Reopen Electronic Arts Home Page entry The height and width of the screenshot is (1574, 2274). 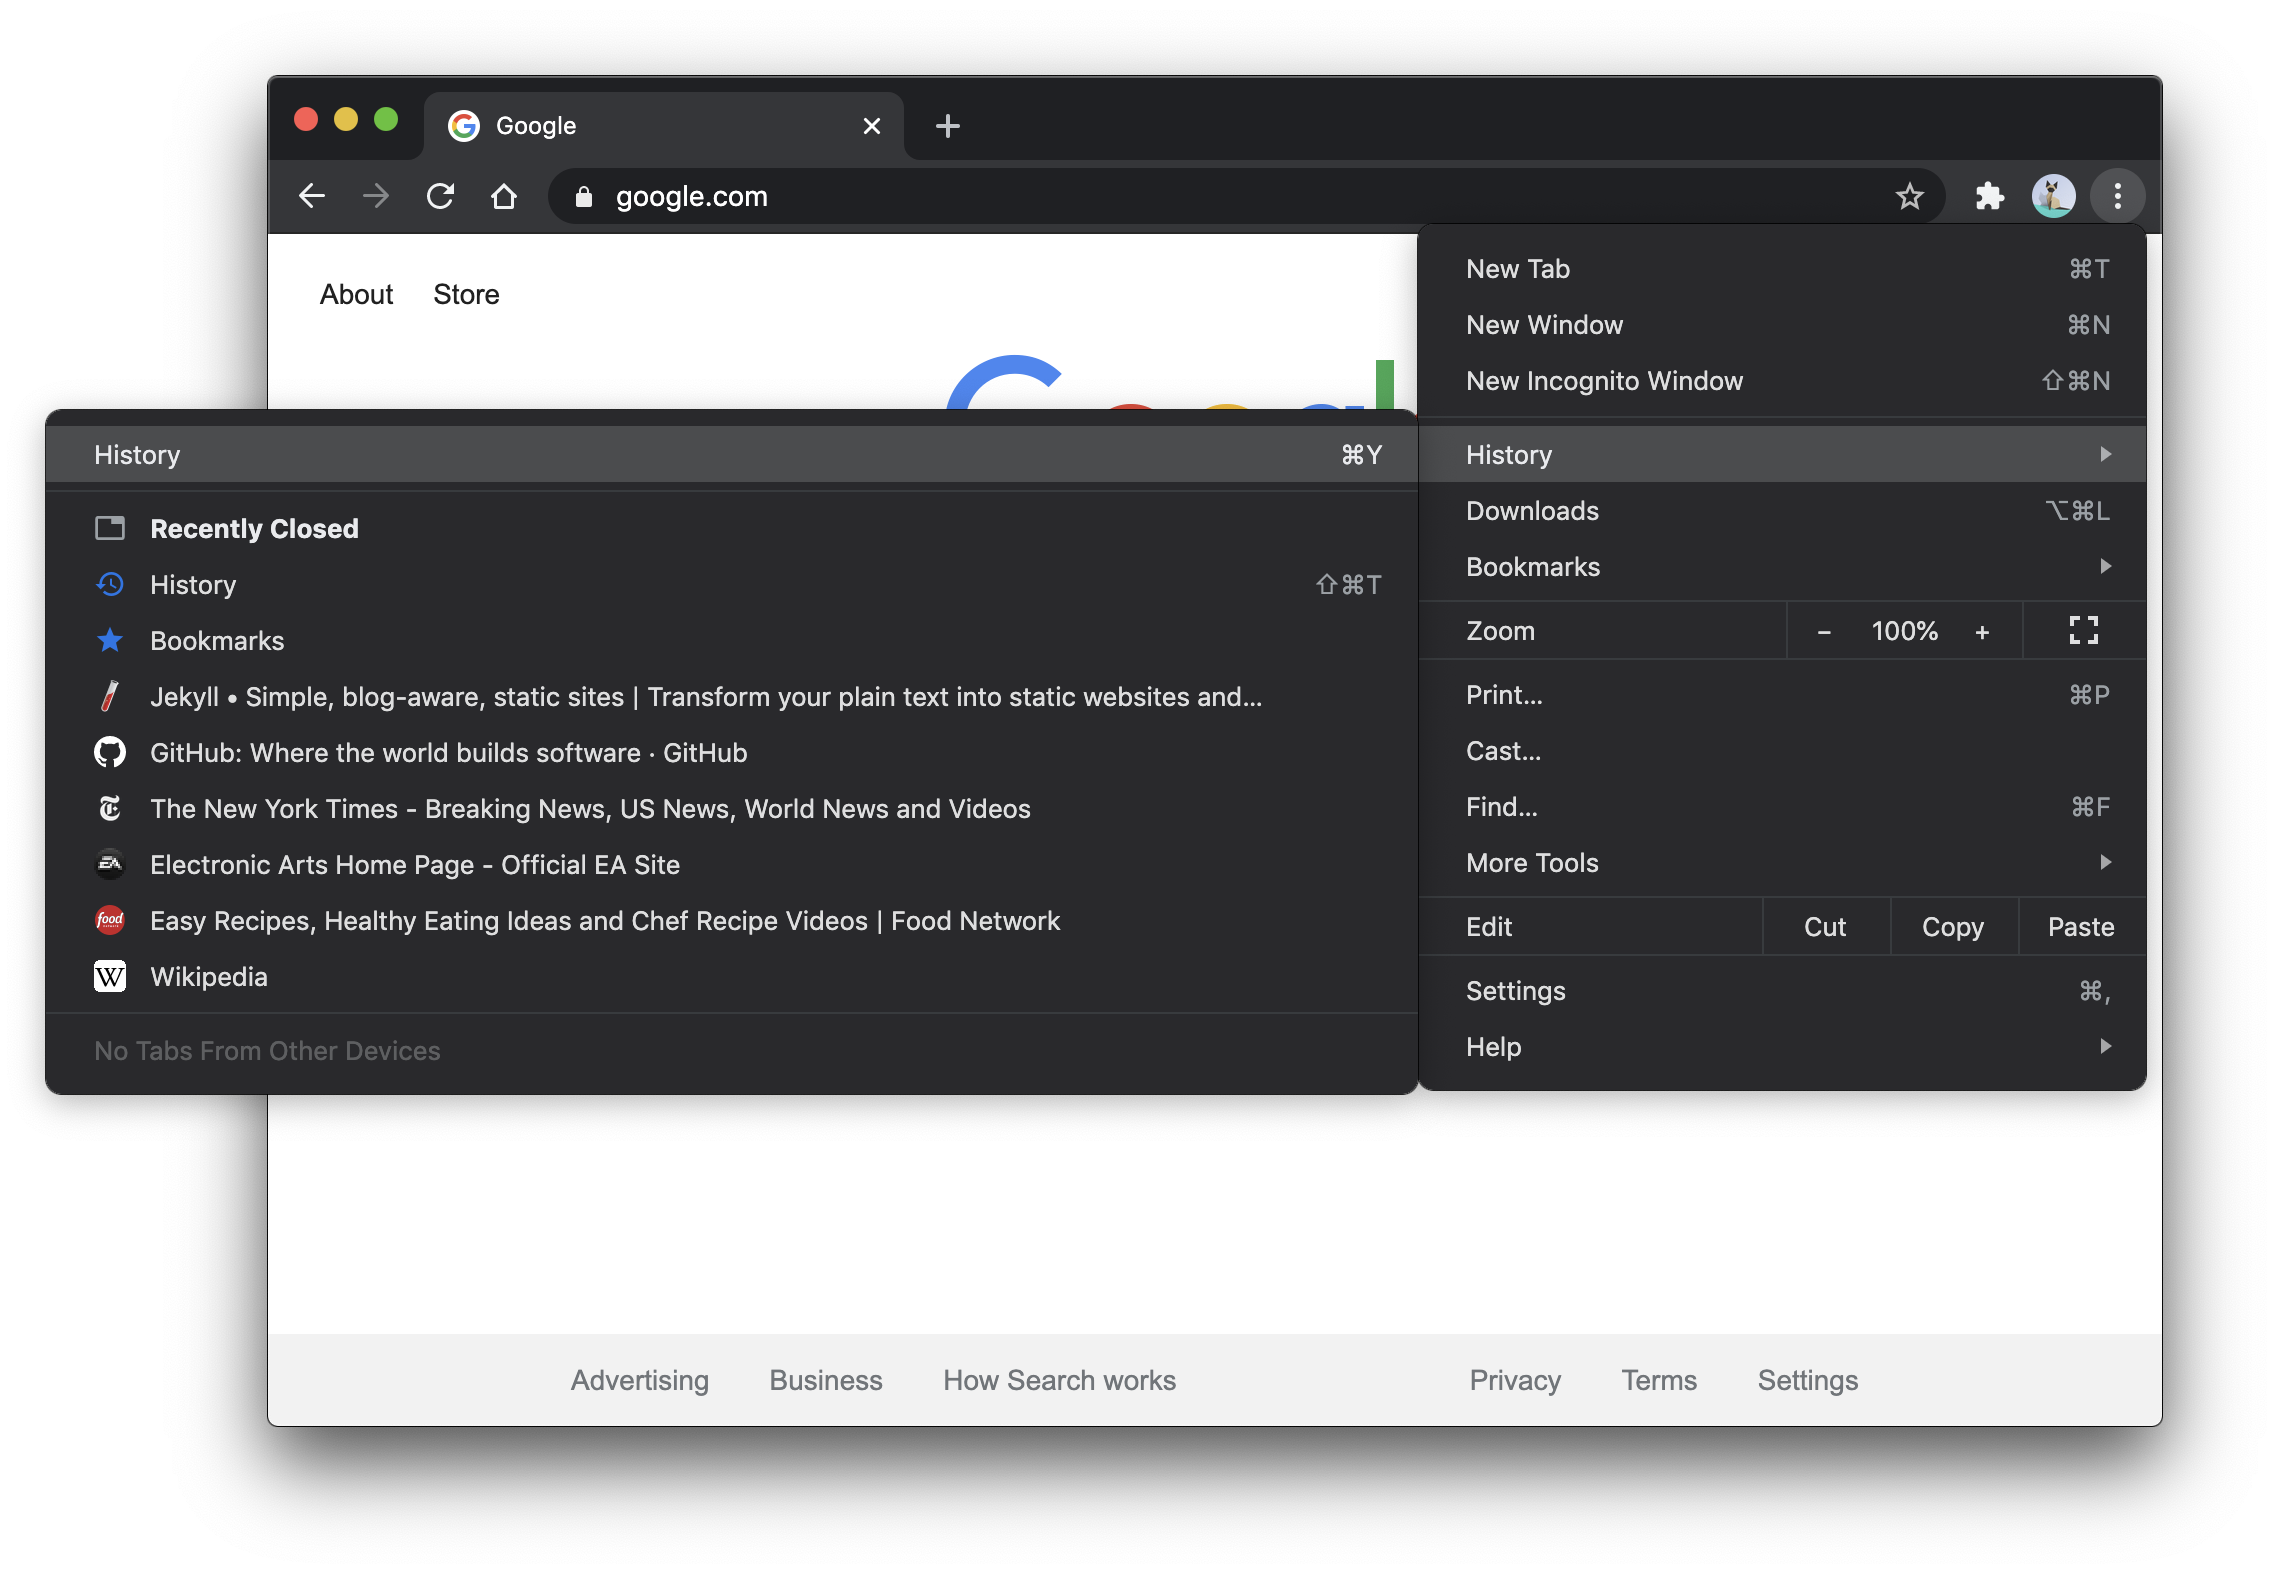[x=732, y=865]
